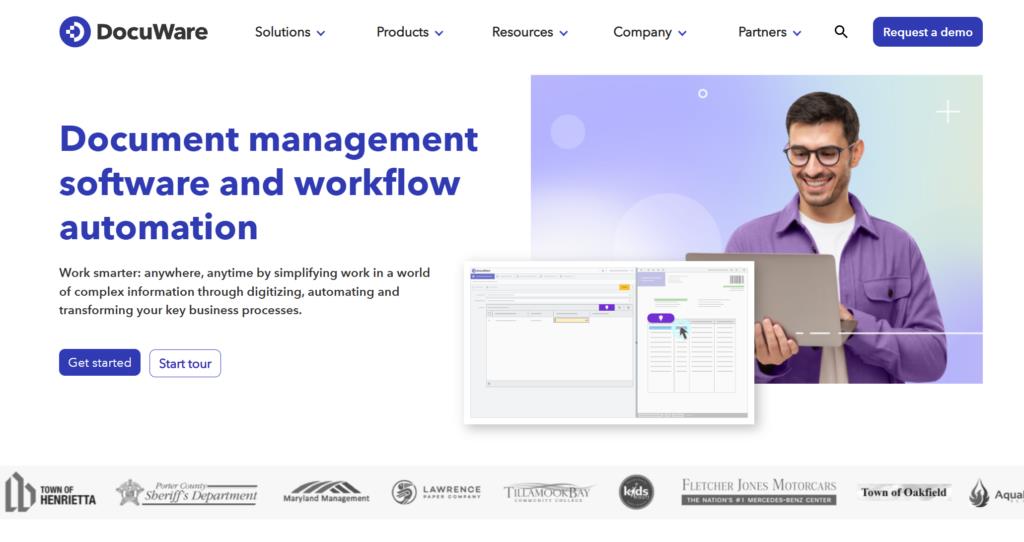Open the site search magnifier icon
The height and width of the screenshot is (542, 1024).
[x=841, y=32]
